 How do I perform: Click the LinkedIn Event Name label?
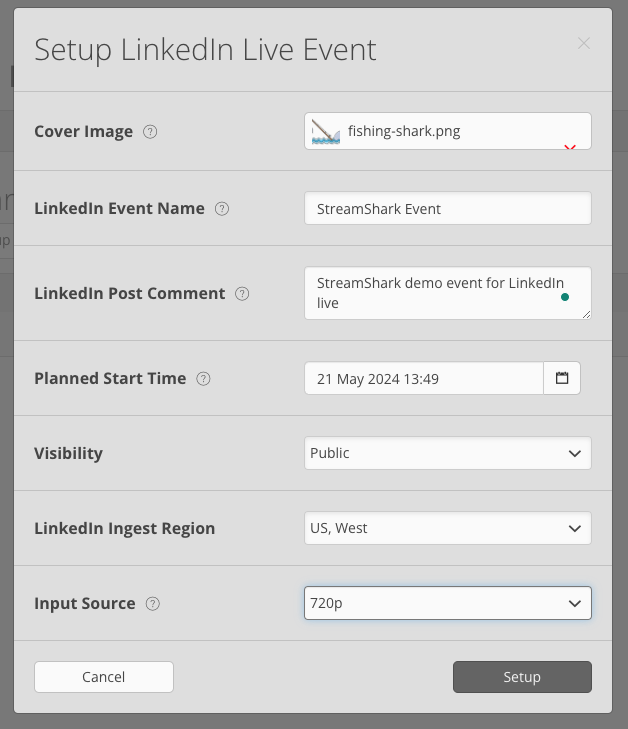click(119, 208)
